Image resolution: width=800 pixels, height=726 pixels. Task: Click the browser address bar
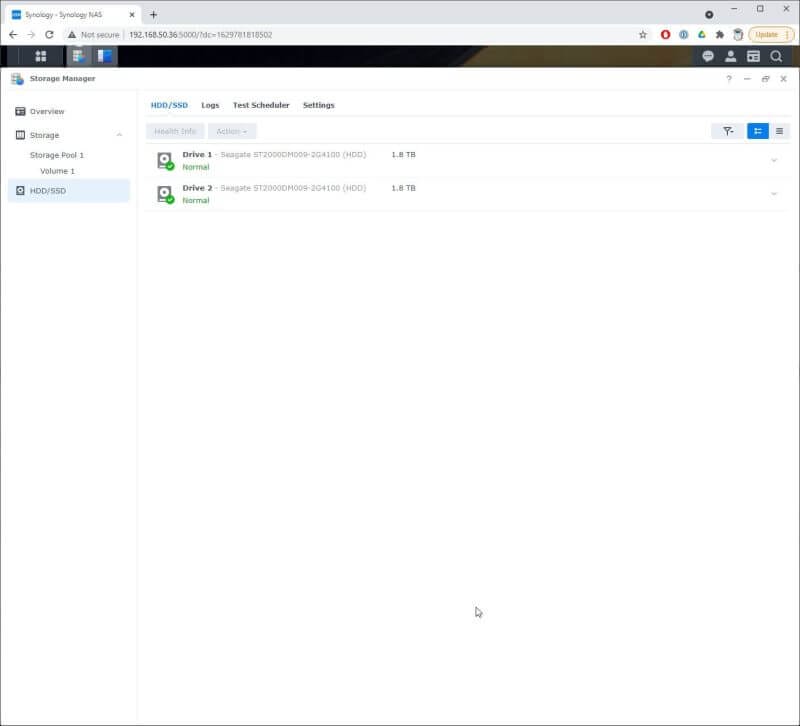pyautogui.click(x=300, y=33)
